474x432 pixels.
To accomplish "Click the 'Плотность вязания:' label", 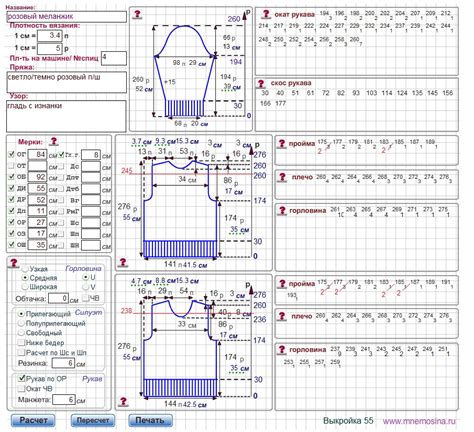I will pos(45,25).
